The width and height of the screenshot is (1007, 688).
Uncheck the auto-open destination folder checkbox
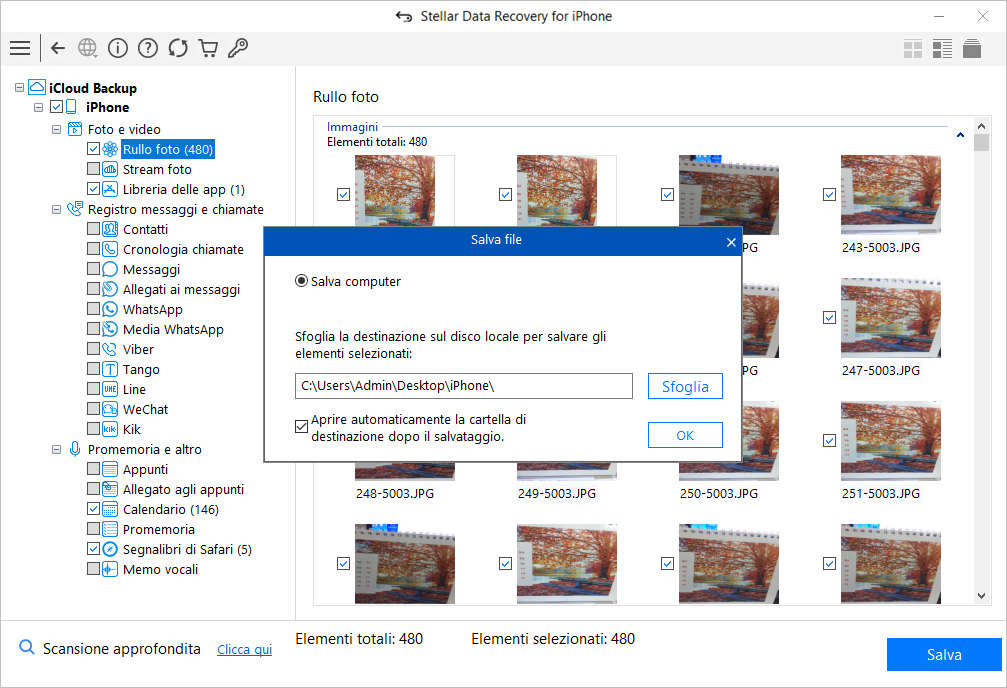pos(301,427)
